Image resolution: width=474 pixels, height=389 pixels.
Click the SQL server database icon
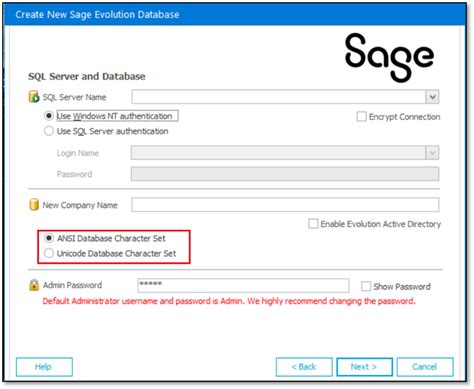pos(34,97)
